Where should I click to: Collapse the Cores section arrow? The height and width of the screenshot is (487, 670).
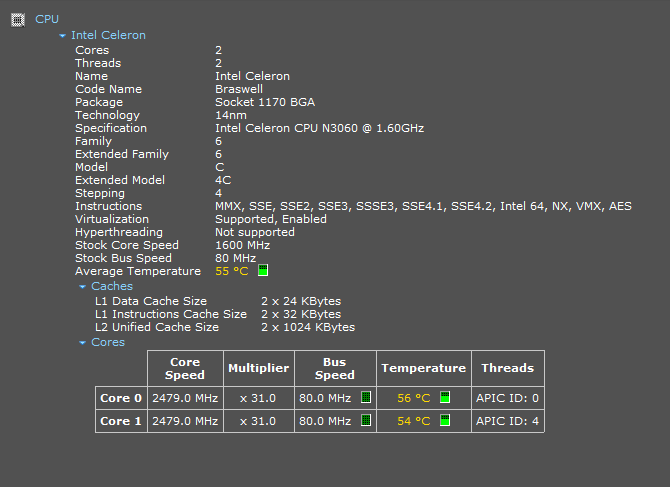tap(82, 343)
